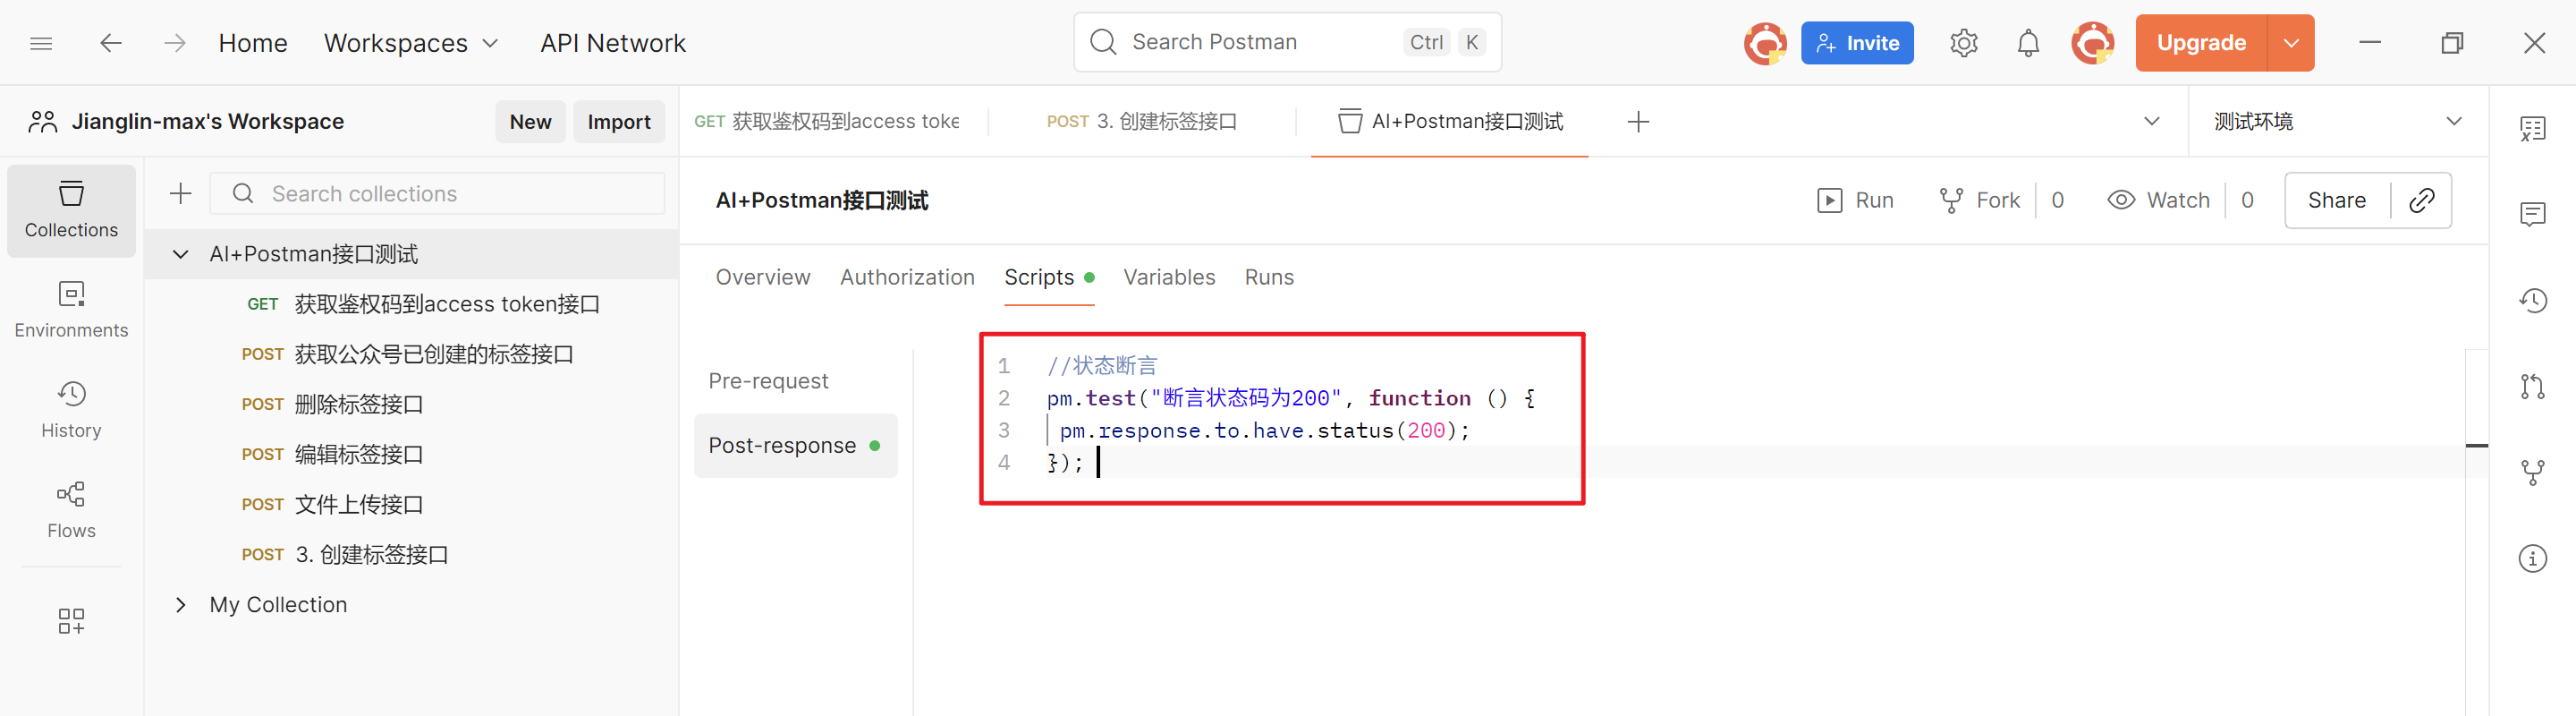
Task: Open POST 删除标签接口 request
Action: [411, 404]
